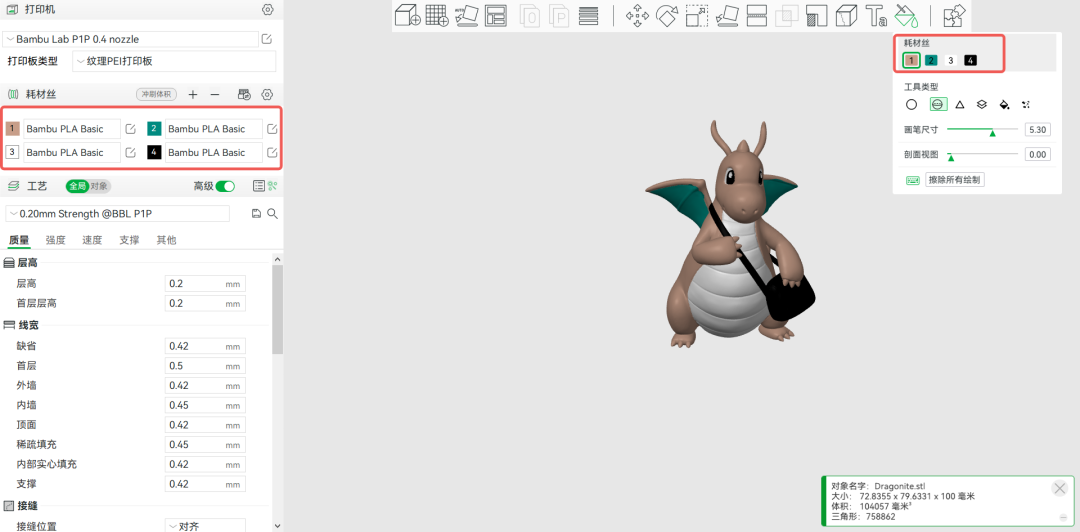The image size is (1080, 532).
Task: Select the Rotate tool
Action: coord(667,15)
